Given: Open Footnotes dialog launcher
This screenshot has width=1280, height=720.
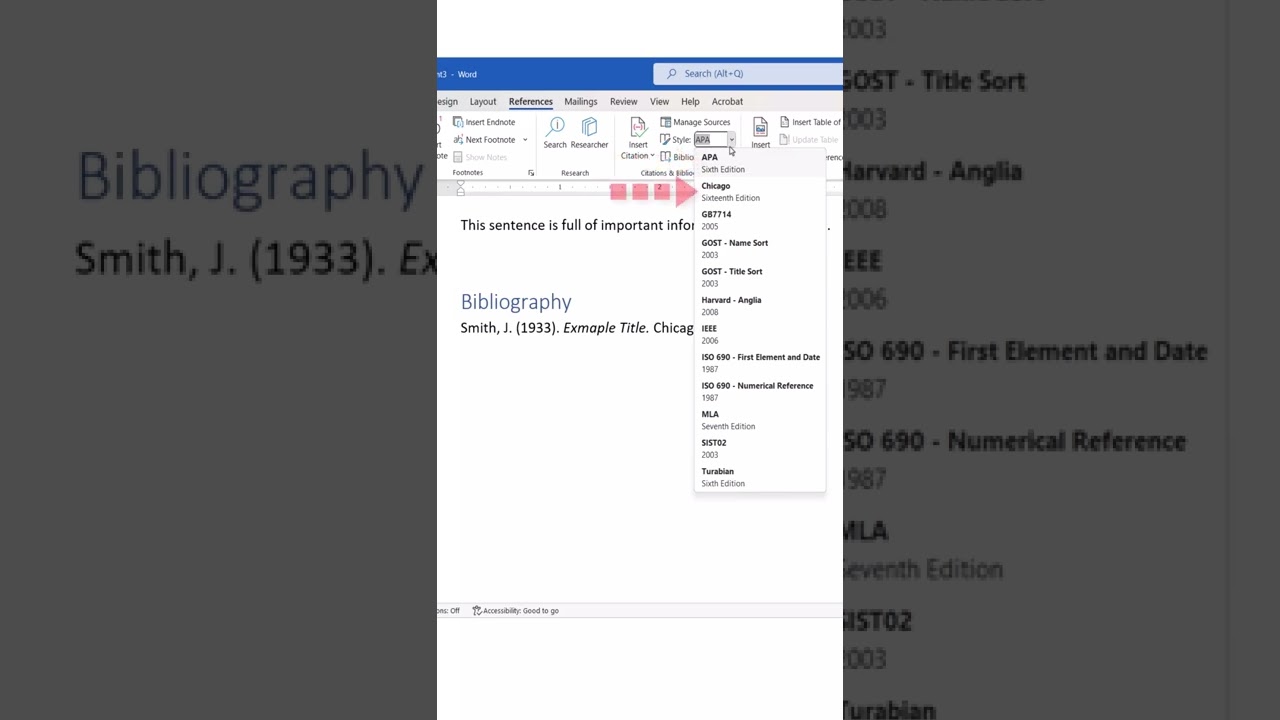Looking at the screenshot, I should [x=531, y=173].
